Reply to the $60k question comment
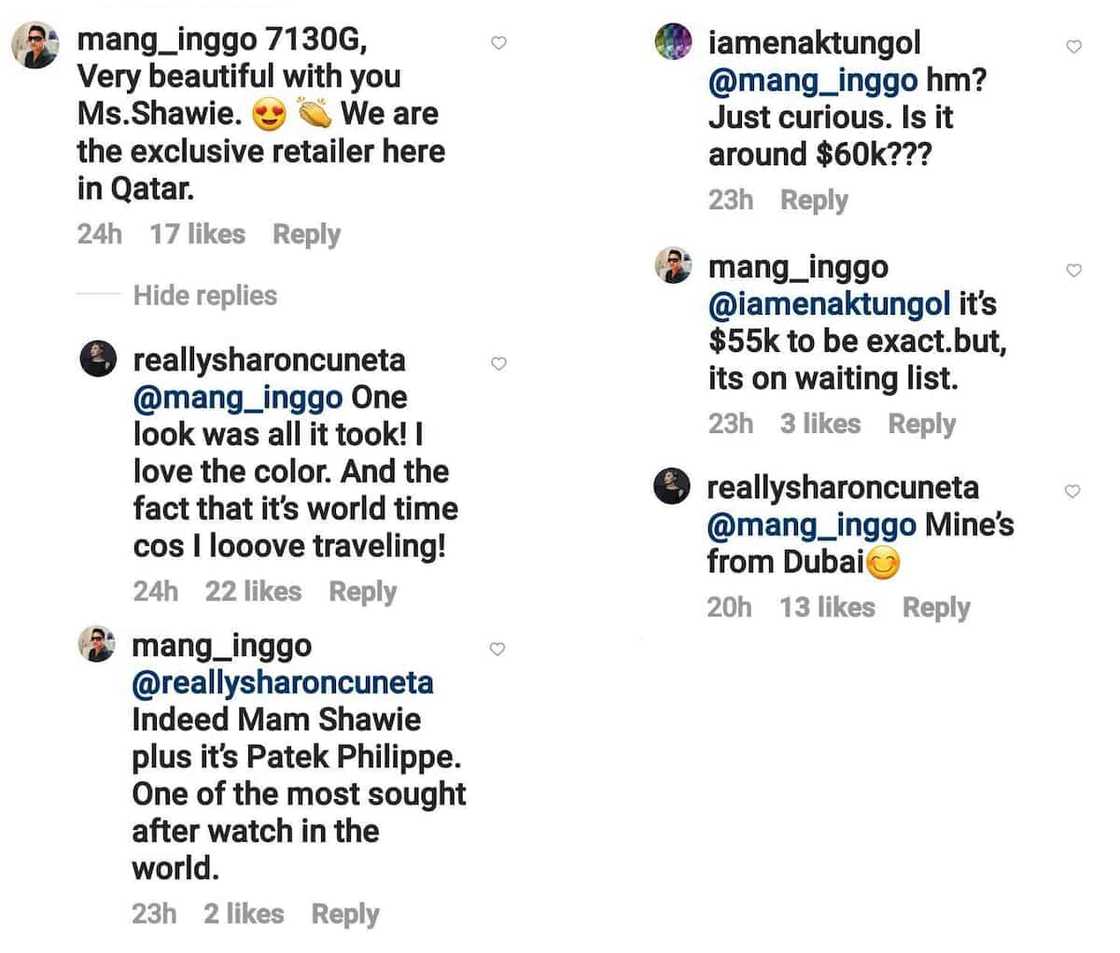Image resolution: width=1120 pixels, height=953 pixels. point(814,201)
